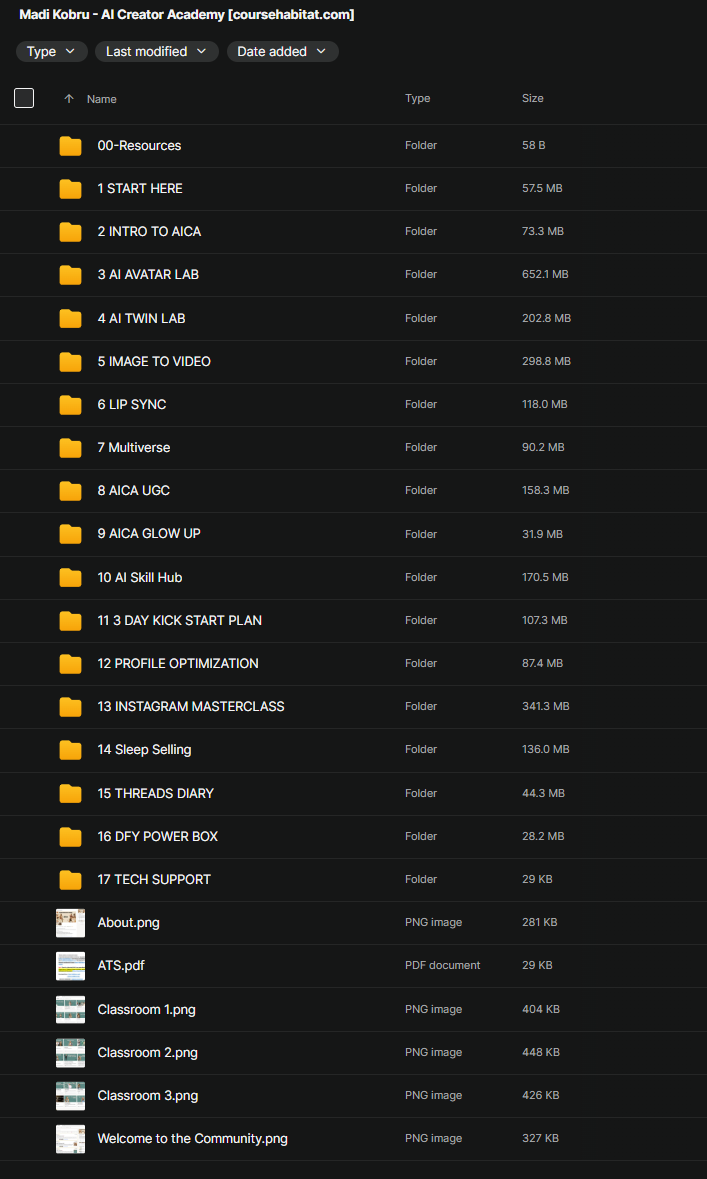This screenshot has width=707, height=1179.
Task: Click the ATS.pdf document thumbnail
Action: [x=70, y=966]
